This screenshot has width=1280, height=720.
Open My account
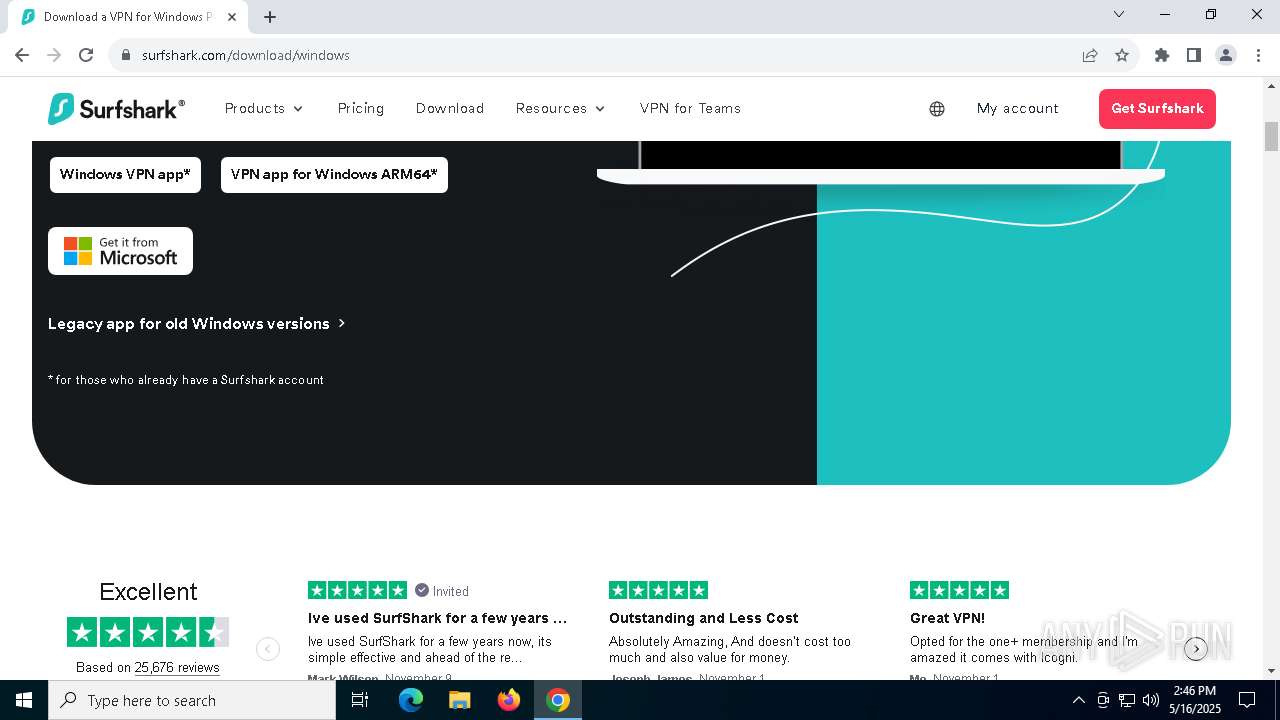(x=1018, y=108)
